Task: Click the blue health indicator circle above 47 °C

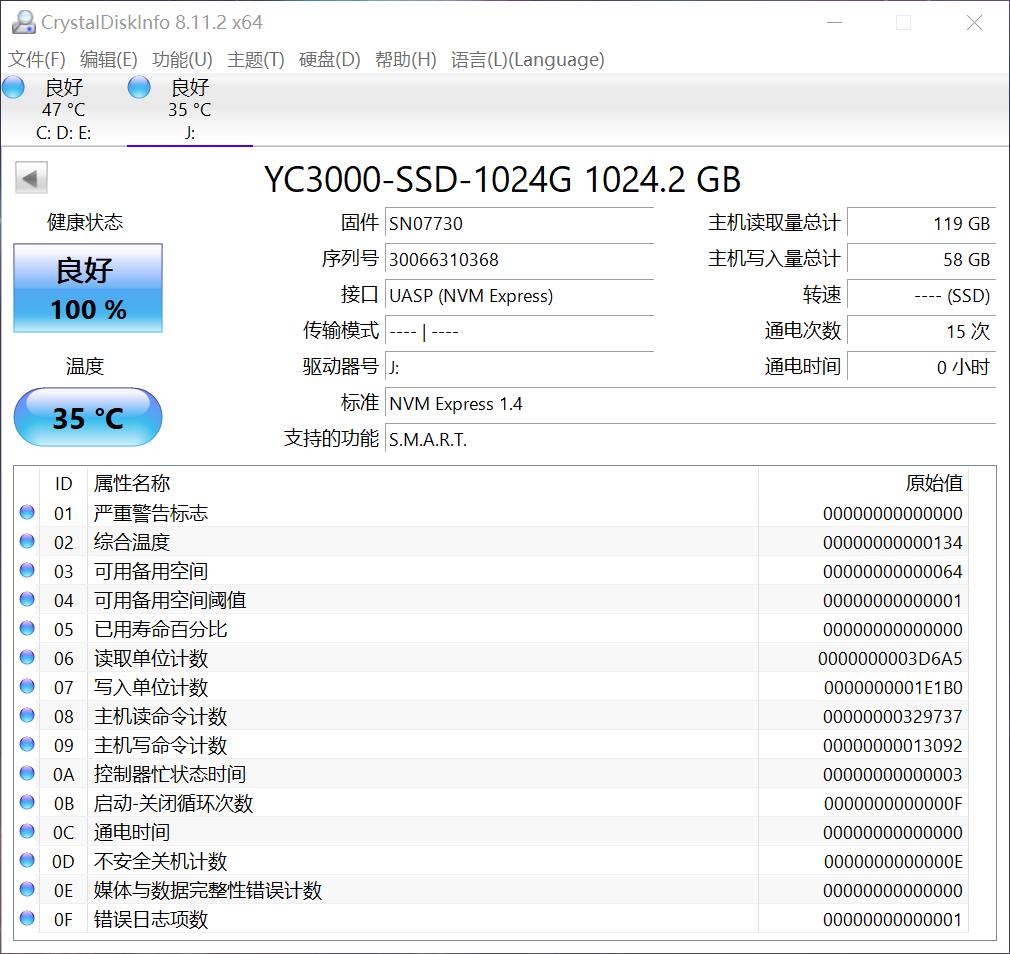Action: pos(13,87)
